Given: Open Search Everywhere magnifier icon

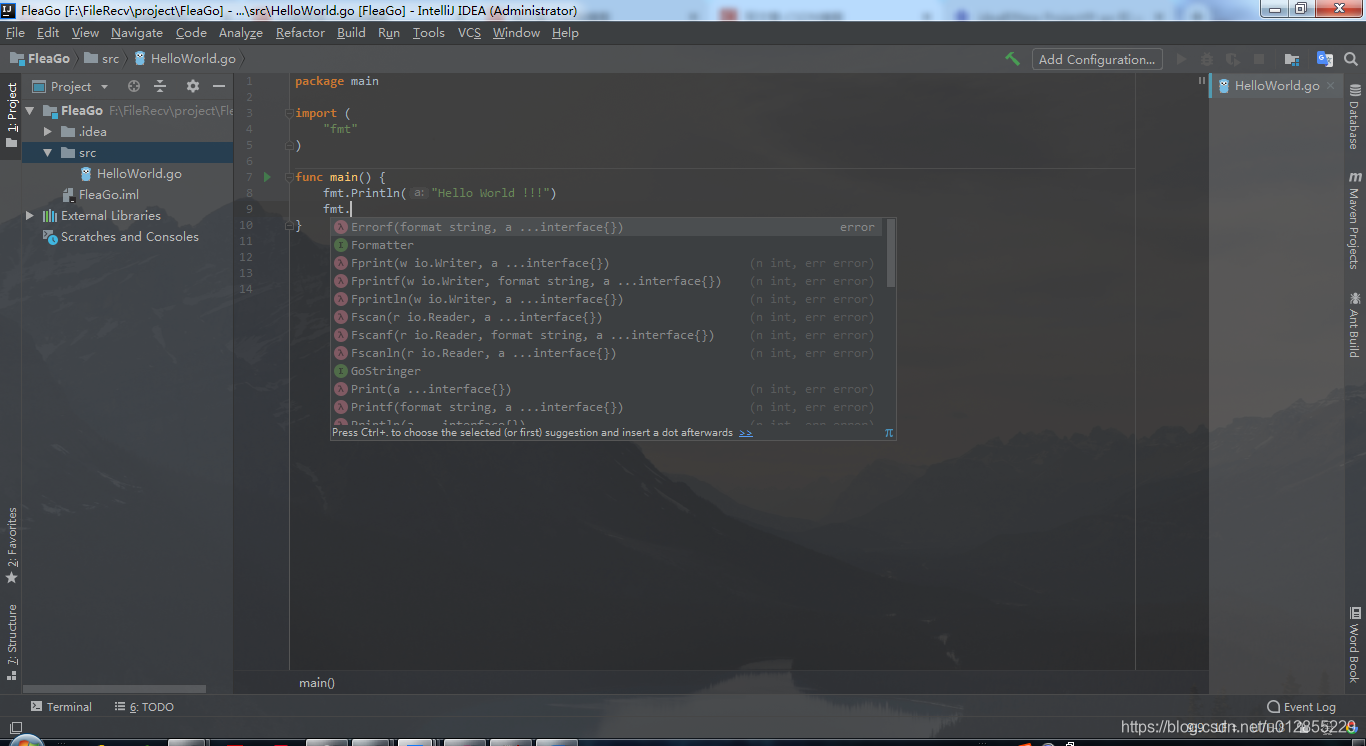Looking at the screenshot, I should 1351,59.
